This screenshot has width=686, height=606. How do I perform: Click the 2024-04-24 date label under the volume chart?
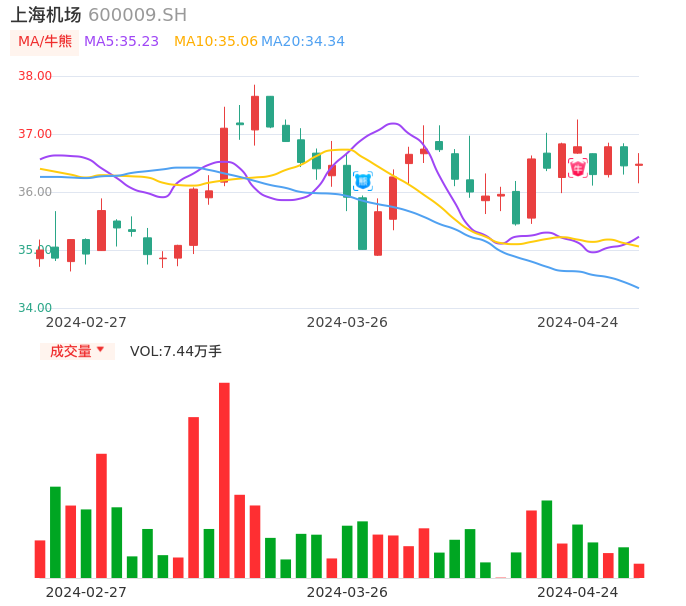578,592
